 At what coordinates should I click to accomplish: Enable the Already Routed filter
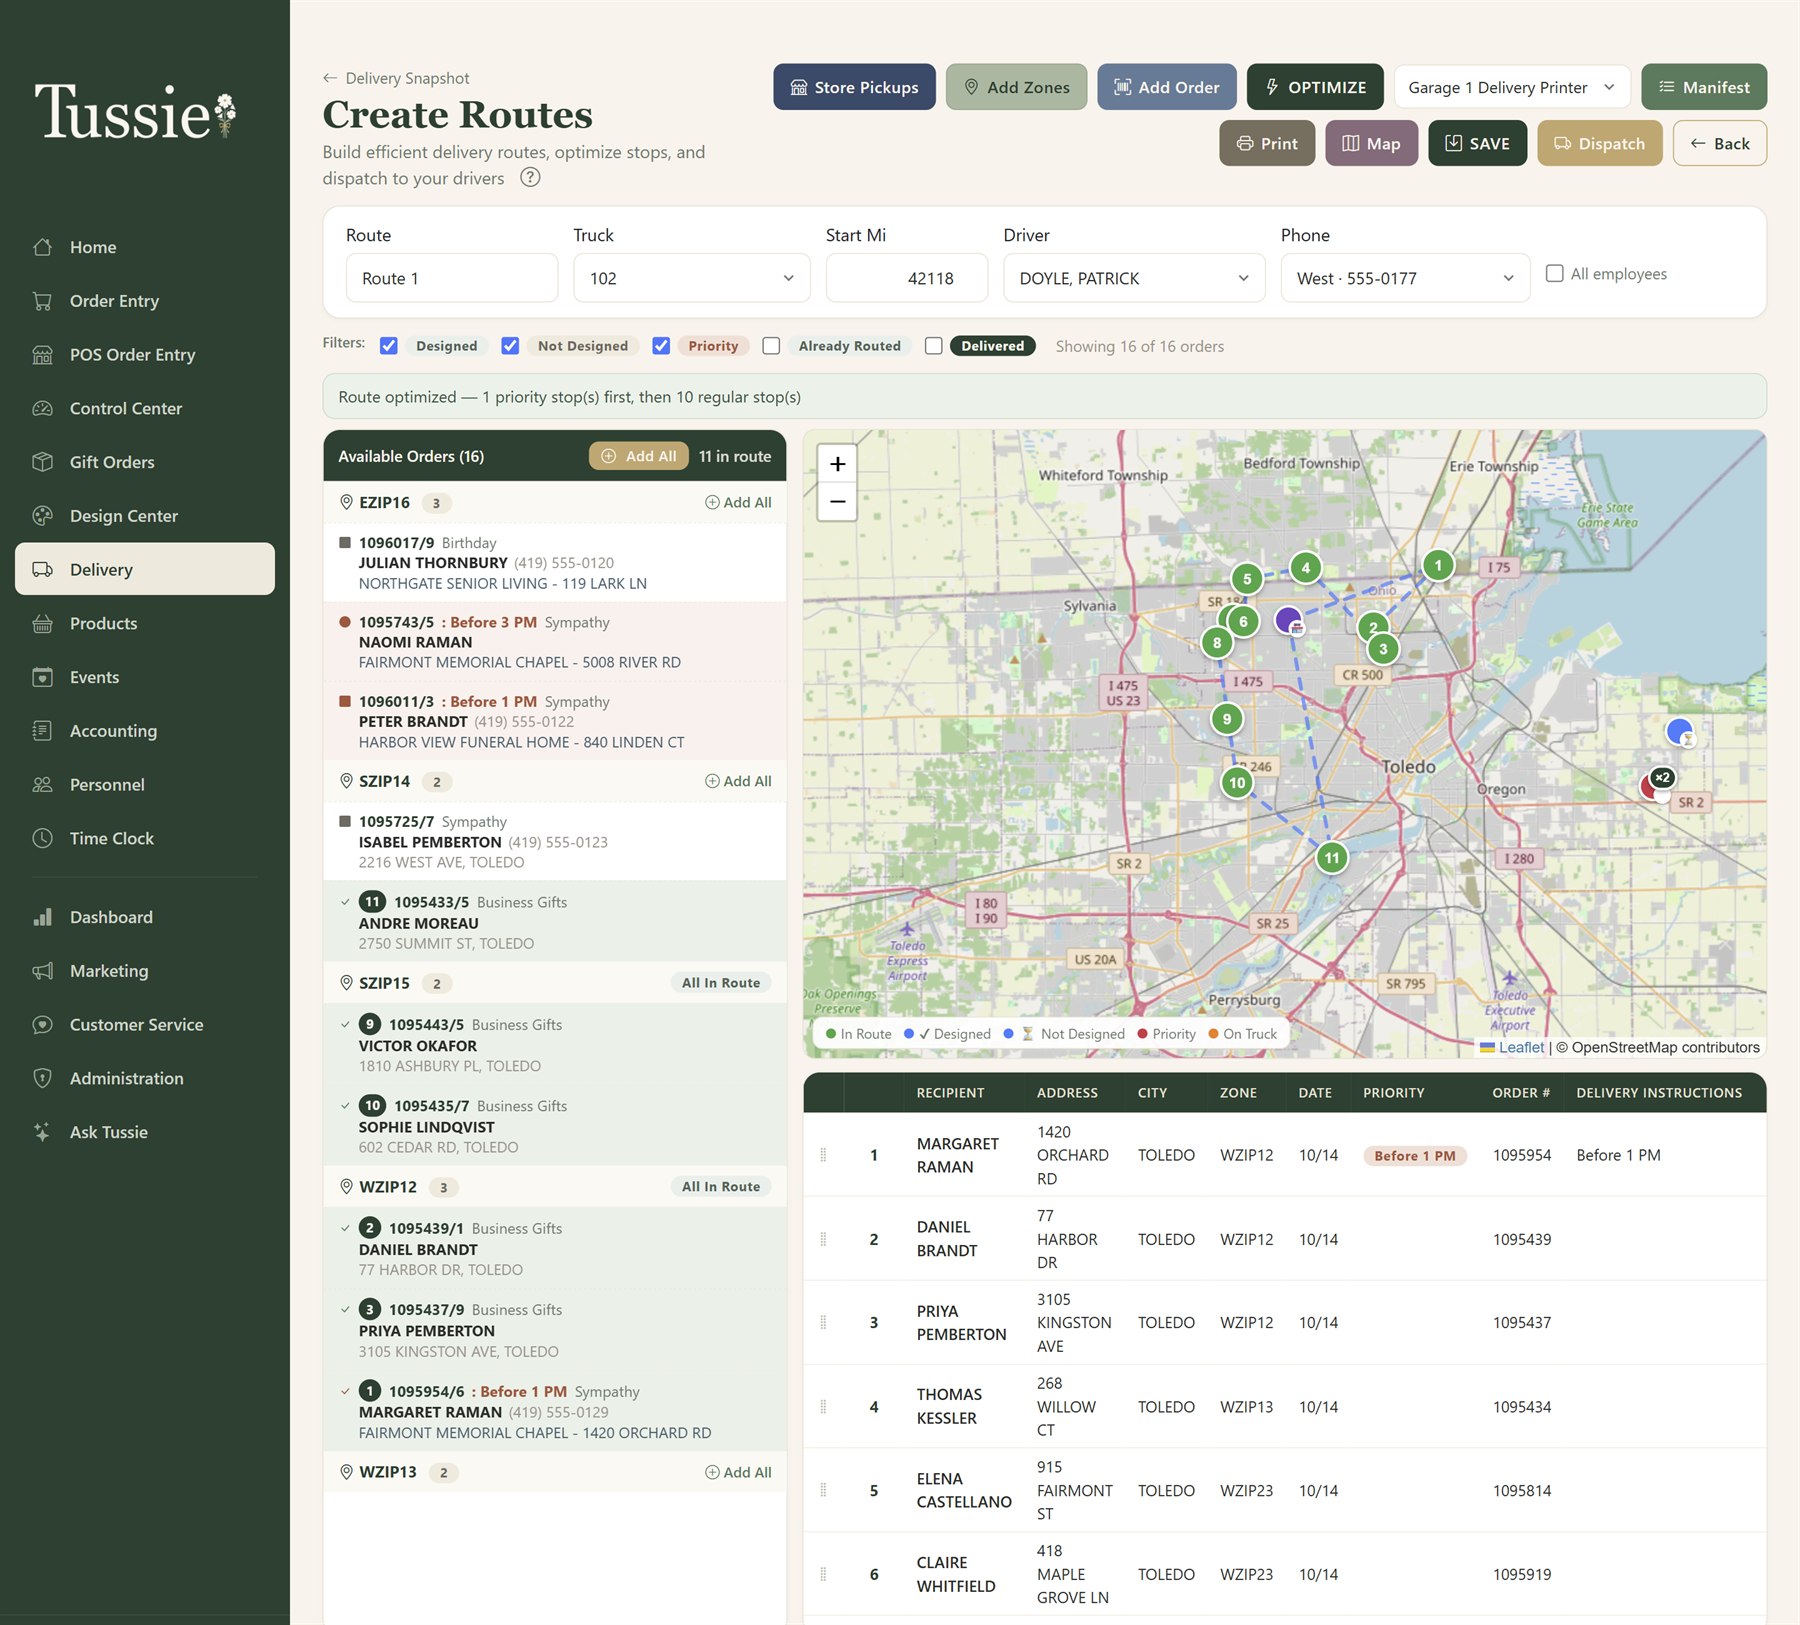tap(771, 346)
